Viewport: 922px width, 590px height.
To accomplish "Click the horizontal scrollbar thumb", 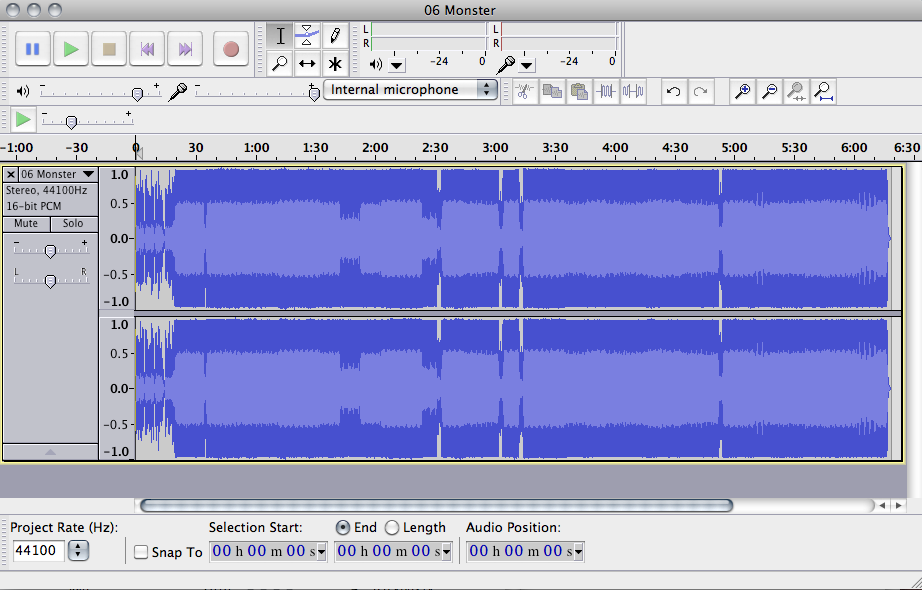I will click(436, 505).
